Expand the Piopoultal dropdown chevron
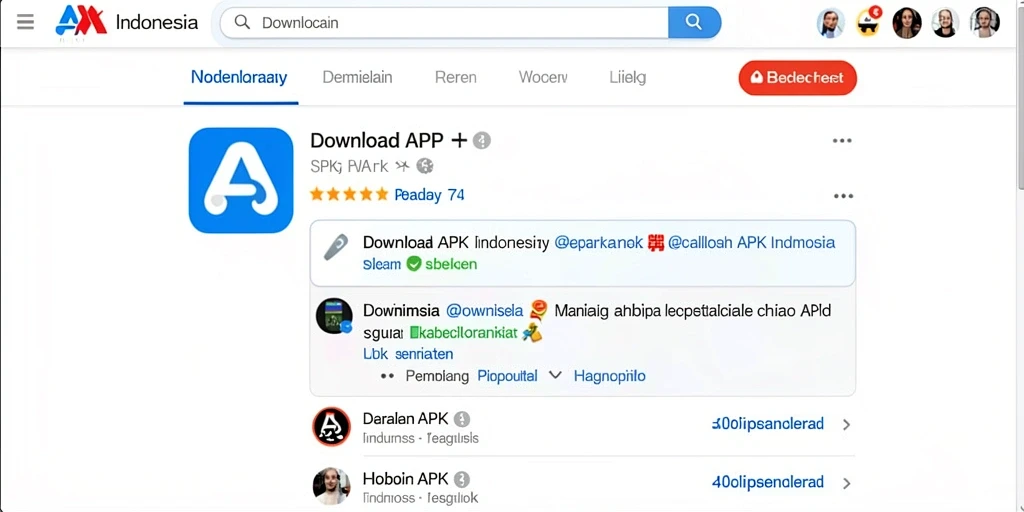1024x512 pixels. point(555,376)
